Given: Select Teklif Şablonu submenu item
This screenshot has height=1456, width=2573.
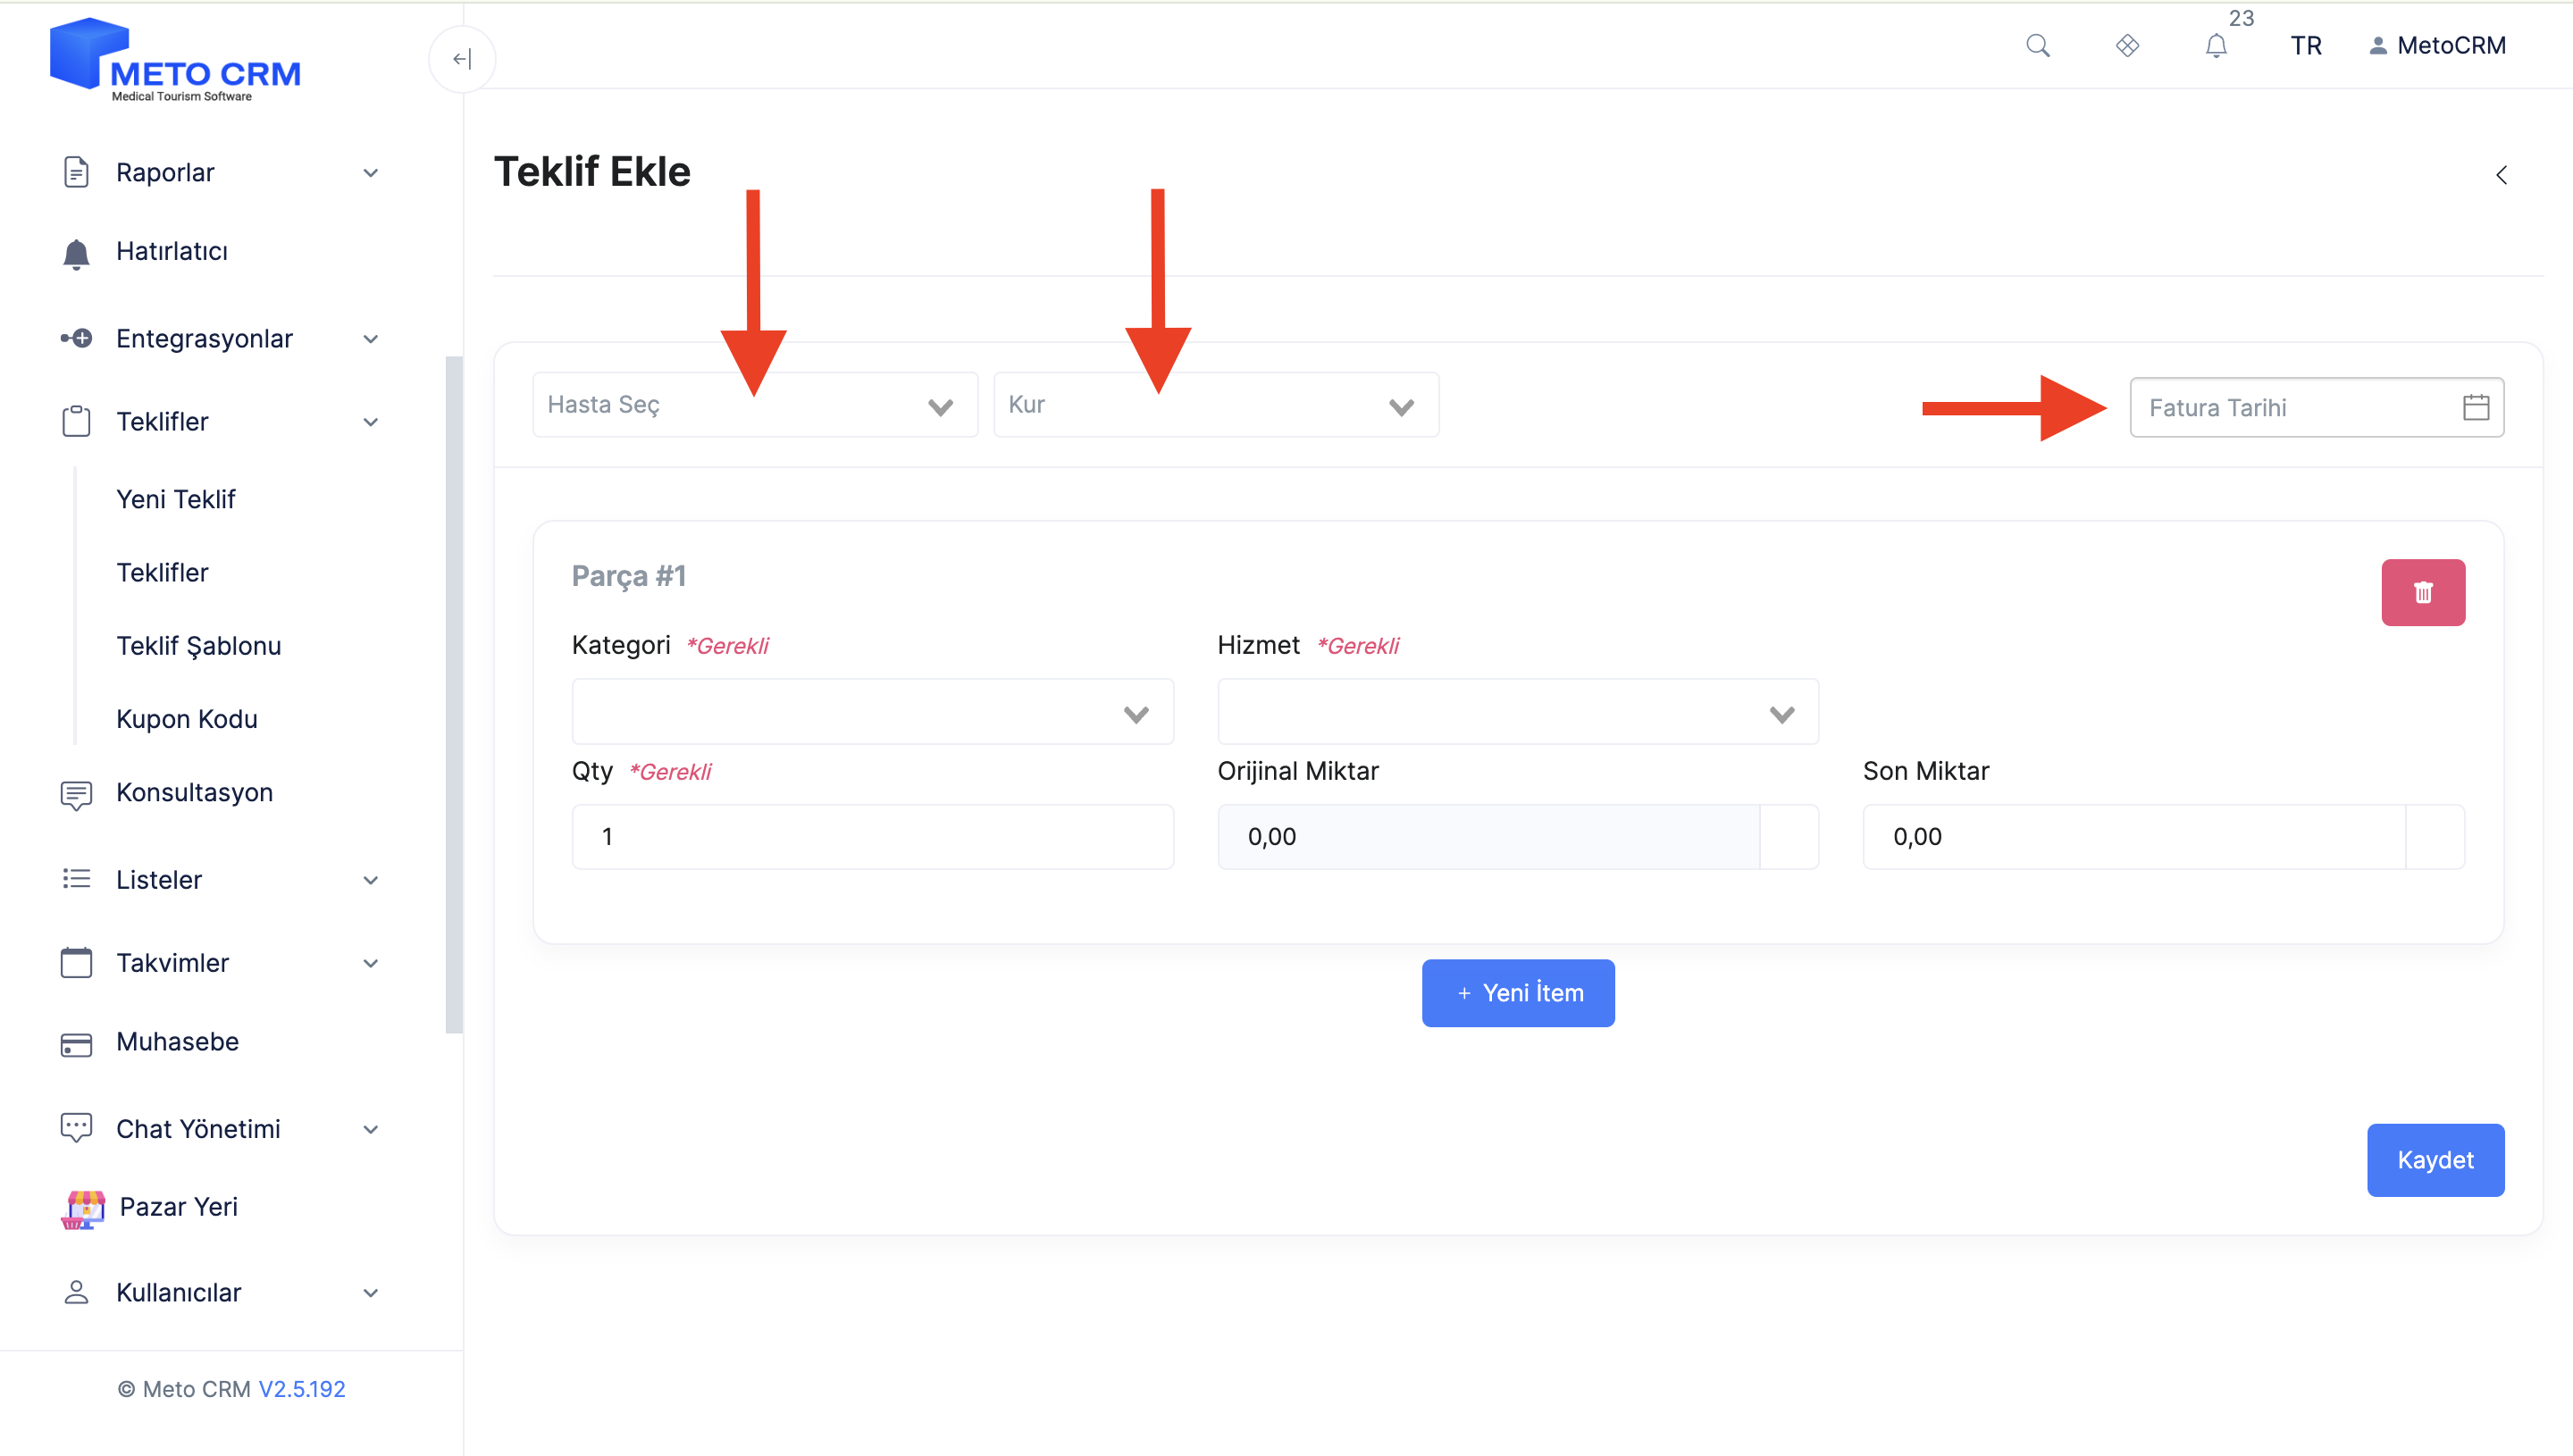Looking at the screenshot, I should [199, 646].
